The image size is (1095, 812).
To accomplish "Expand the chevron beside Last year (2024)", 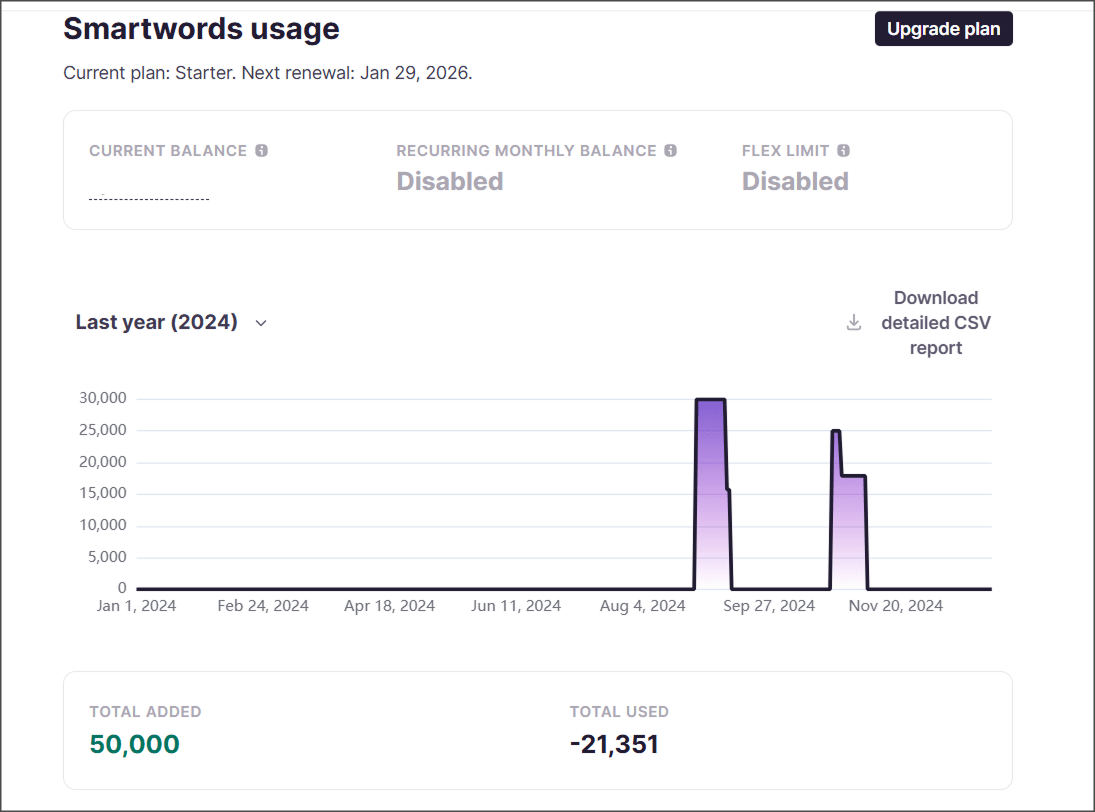I will pos(261,323).
